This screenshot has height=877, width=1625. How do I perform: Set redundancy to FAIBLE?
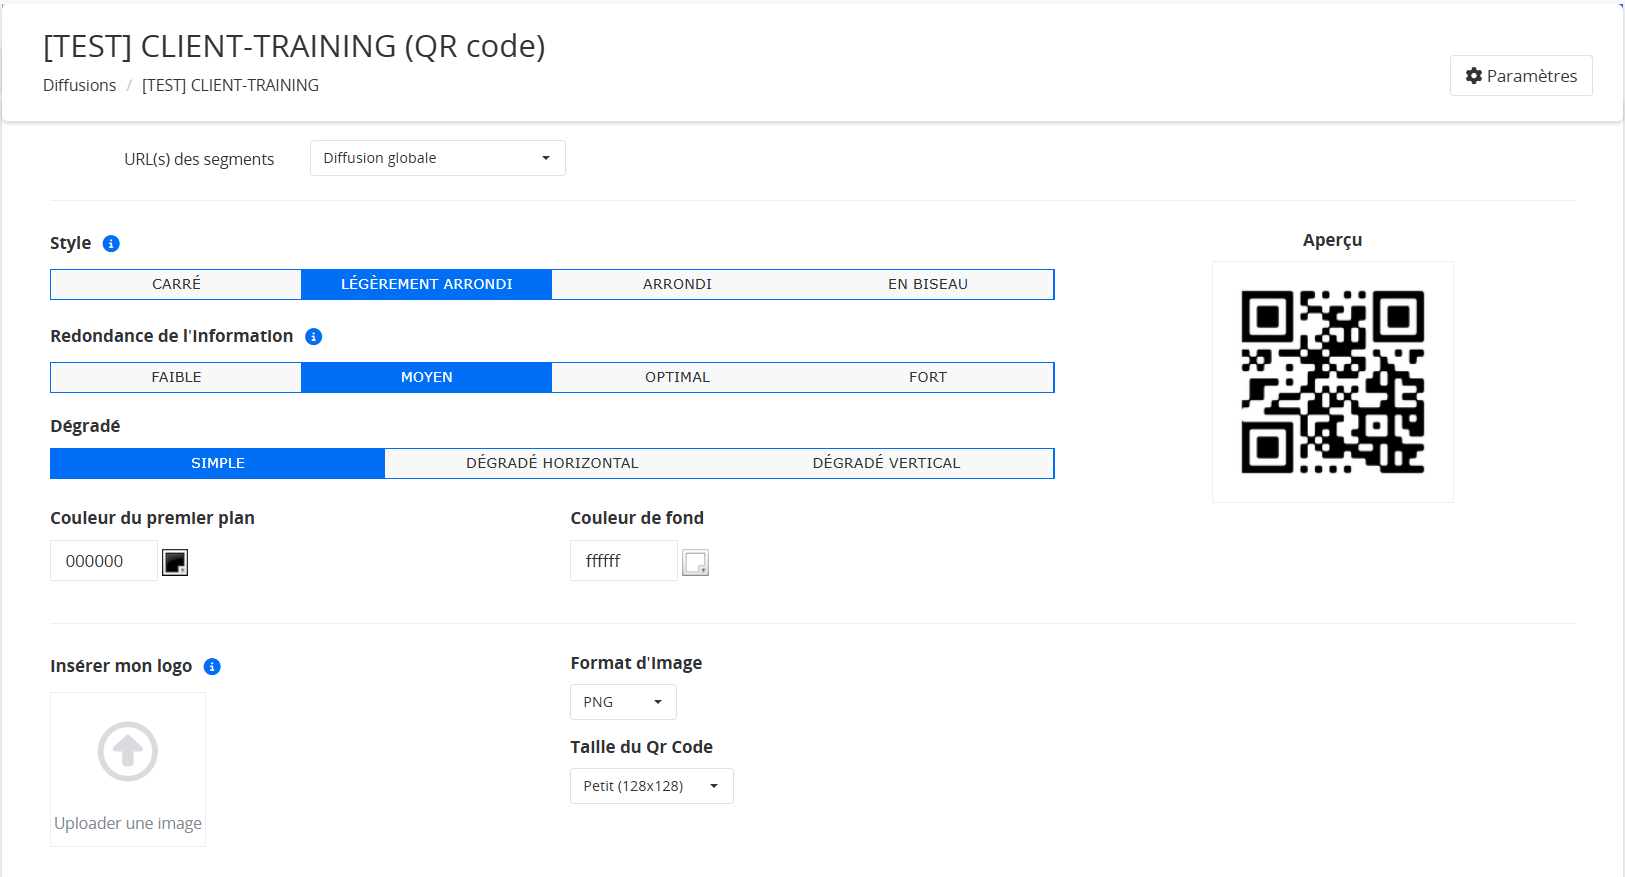click(x=176, y=377)
